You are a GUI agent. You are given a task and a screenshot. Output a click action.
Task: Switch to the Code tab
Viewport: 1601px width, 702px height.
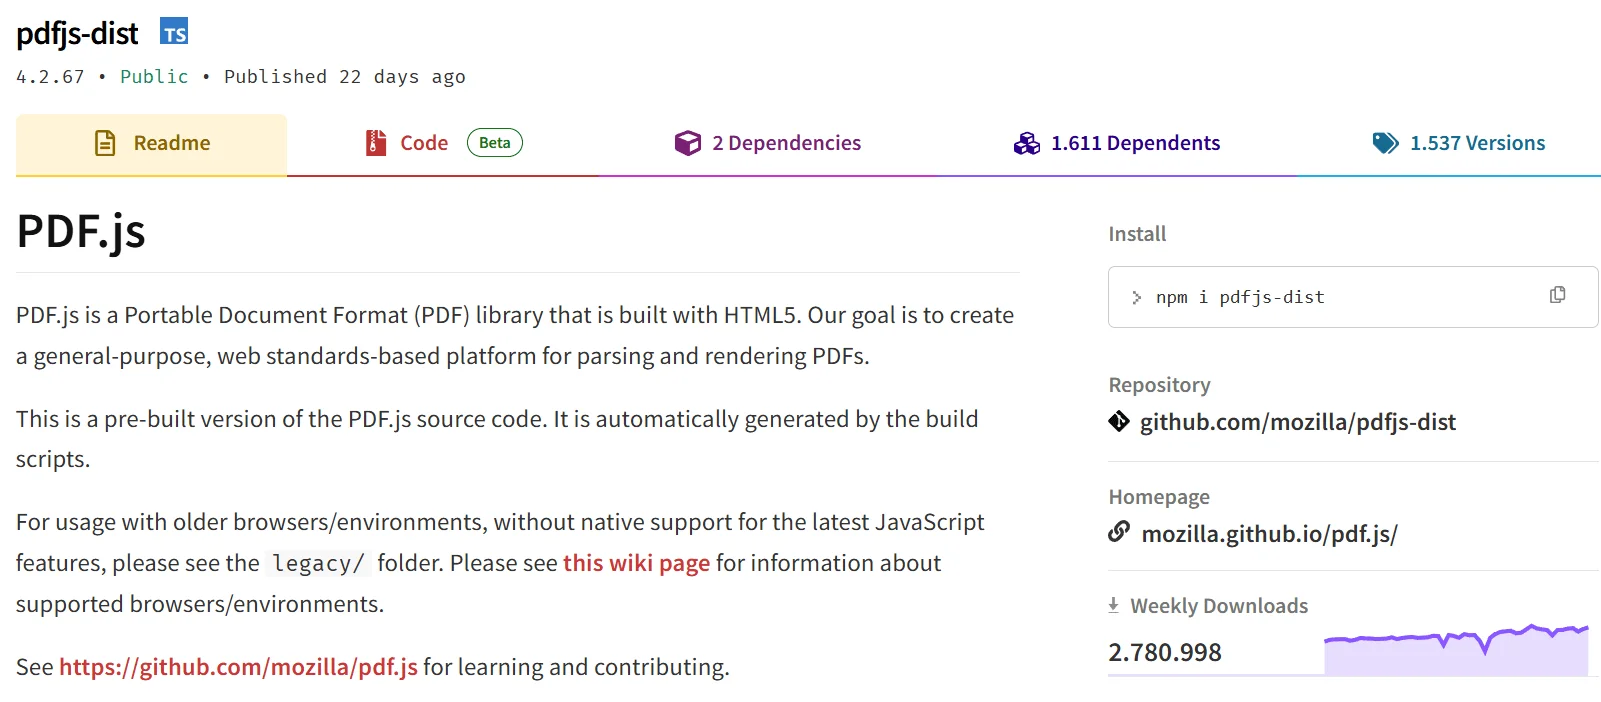444,144
